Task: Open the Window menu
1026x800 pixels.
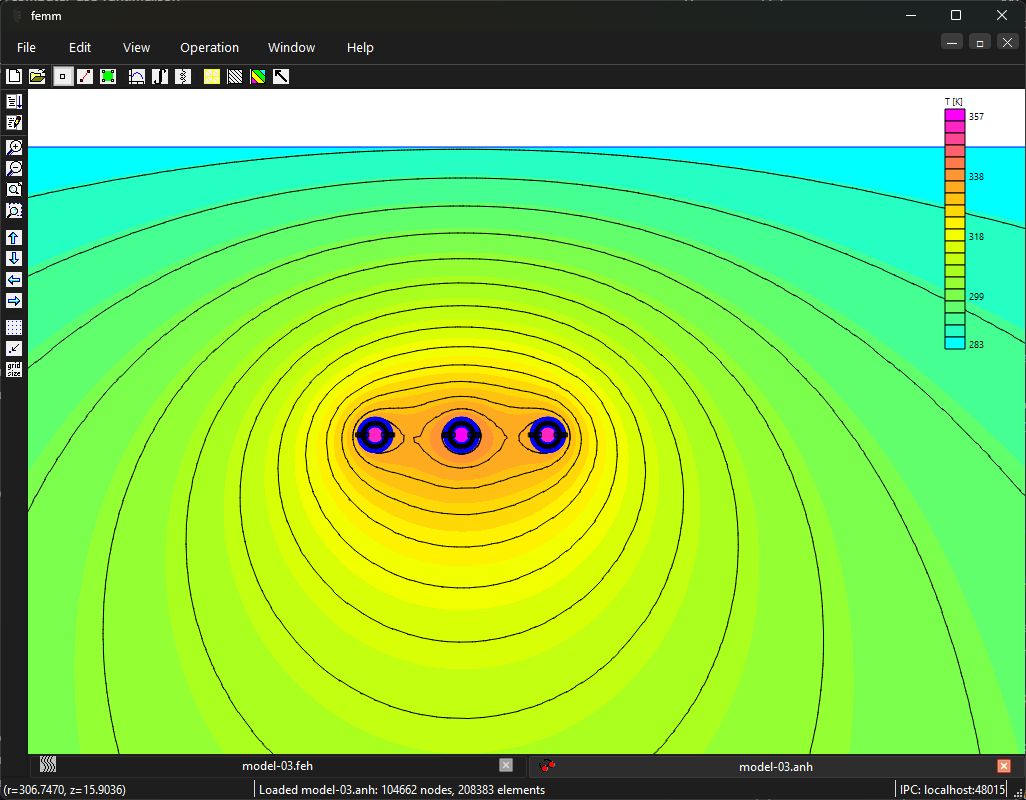Action: tap(291, 47)
